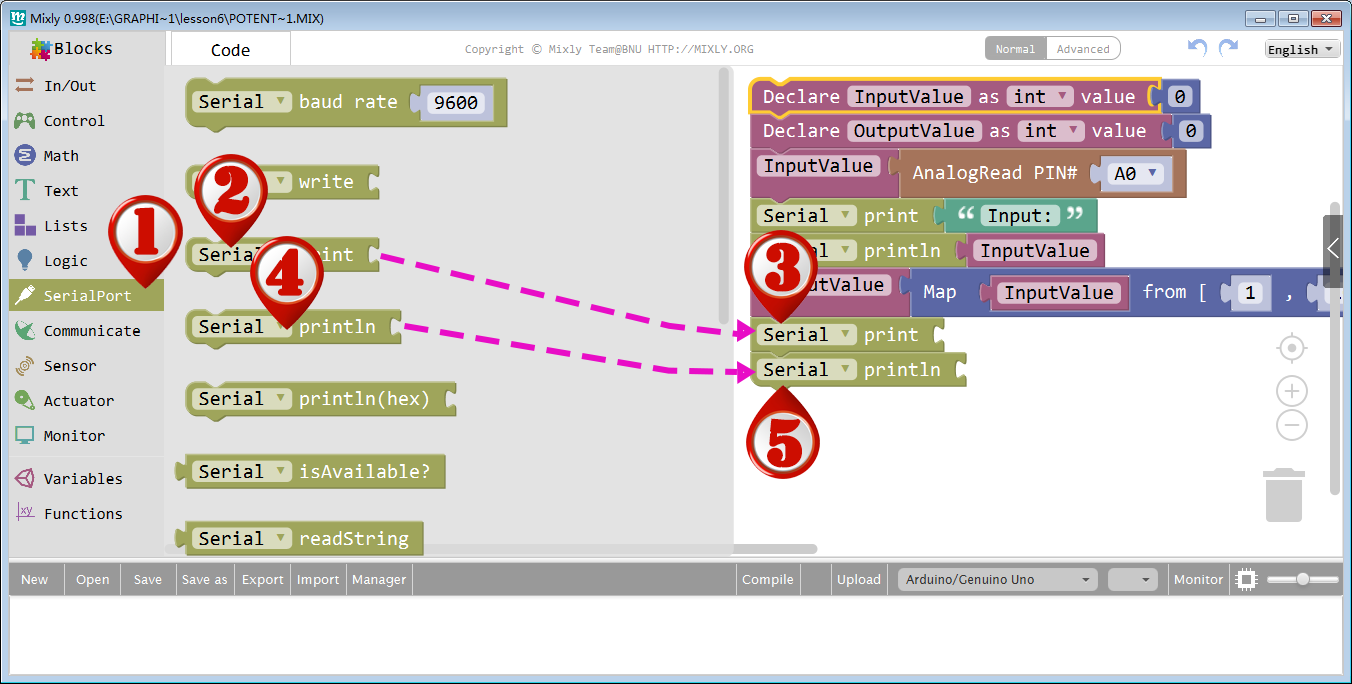Open int type dropdown in Declare OutputValue block

[1050, 131]
